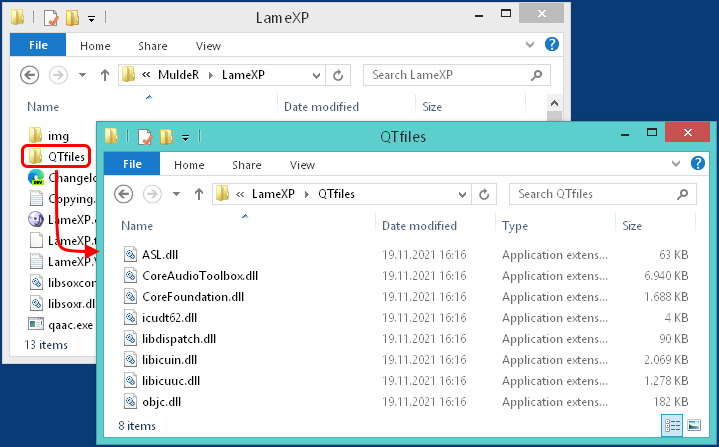Maximize the QTfiles window
Viewport: 719px width, 447px height.
click(652, 132)
